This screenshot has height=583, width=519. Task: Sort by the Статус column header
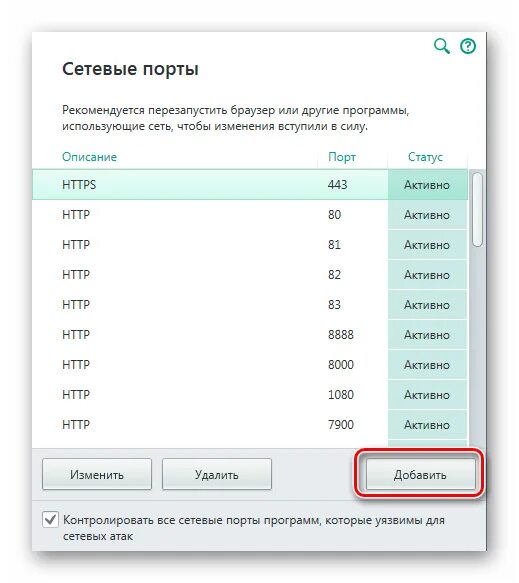pos(425,157)
